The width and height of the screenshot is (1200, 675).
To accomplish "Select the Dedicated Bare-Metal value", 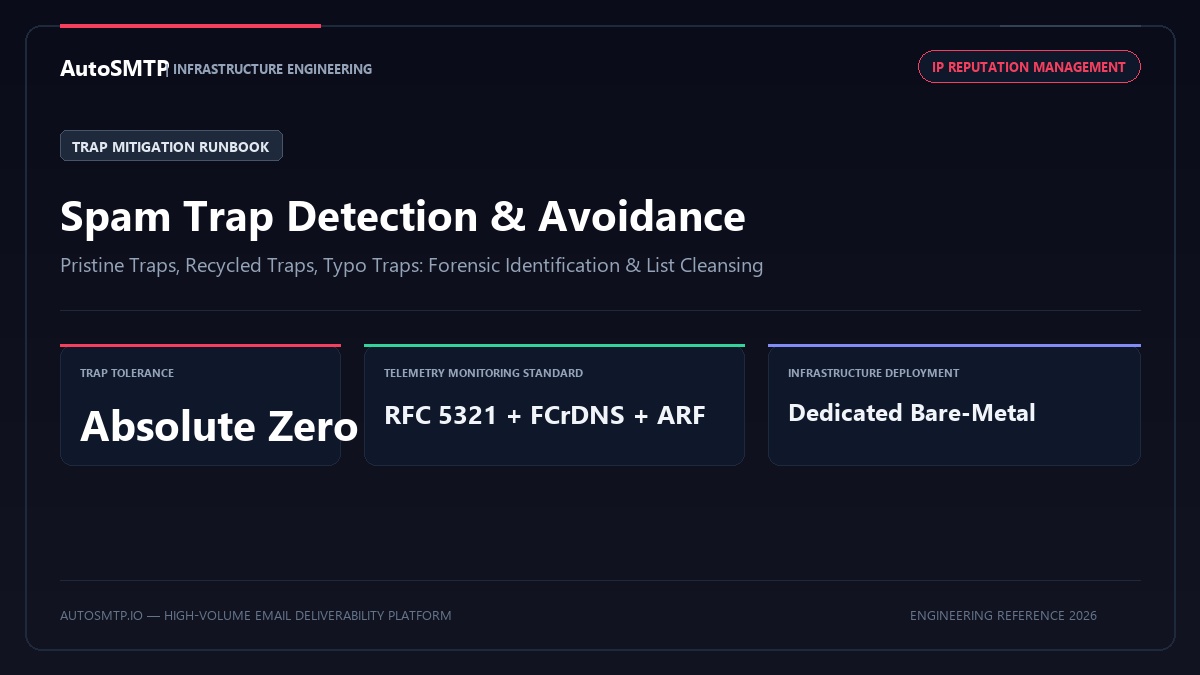I will point(911,412).
